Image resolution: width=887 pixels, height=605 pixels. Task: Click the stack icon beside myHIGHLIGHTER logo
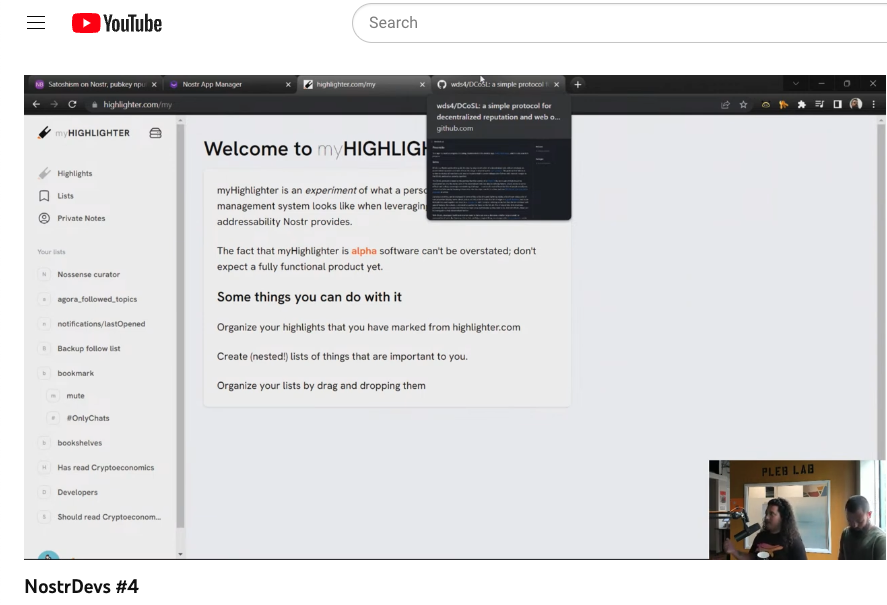(155, 133)
